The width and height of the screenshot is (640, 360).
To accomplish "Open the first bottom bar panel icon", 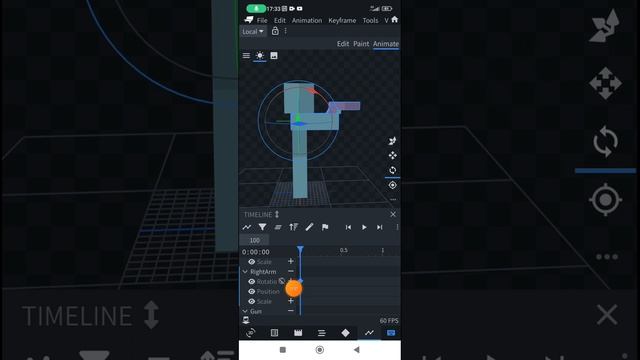I will point(251,333).
